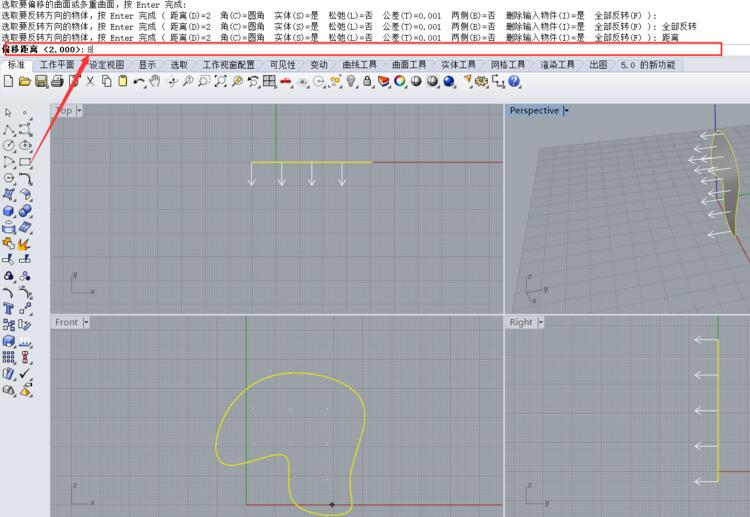The height and width of the screenshot is (517, 750).
Task: Click the Save file icon
Action: [x=41, y=81]
